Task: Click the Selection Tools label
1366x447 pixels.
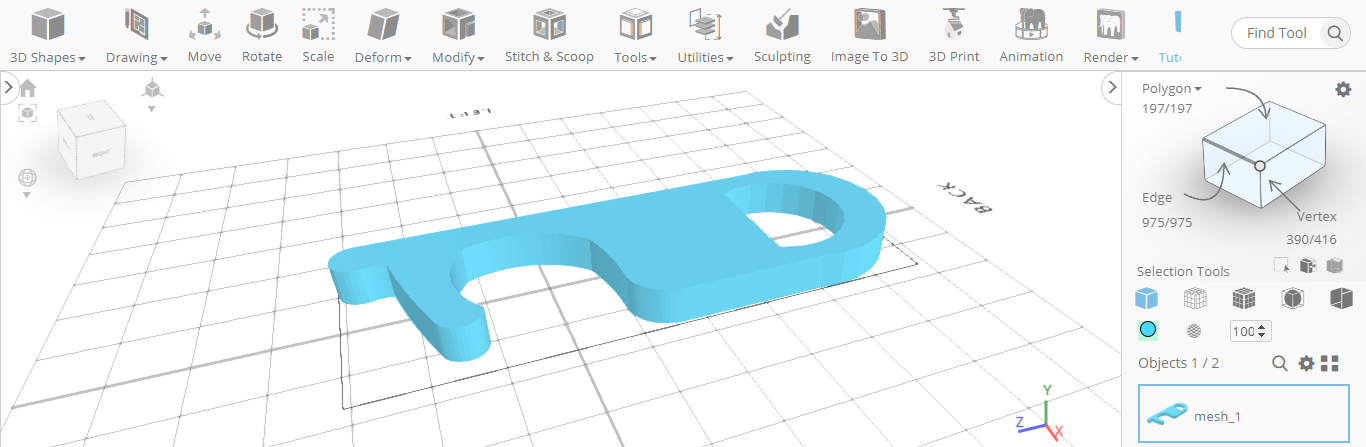Action: 1183,271
